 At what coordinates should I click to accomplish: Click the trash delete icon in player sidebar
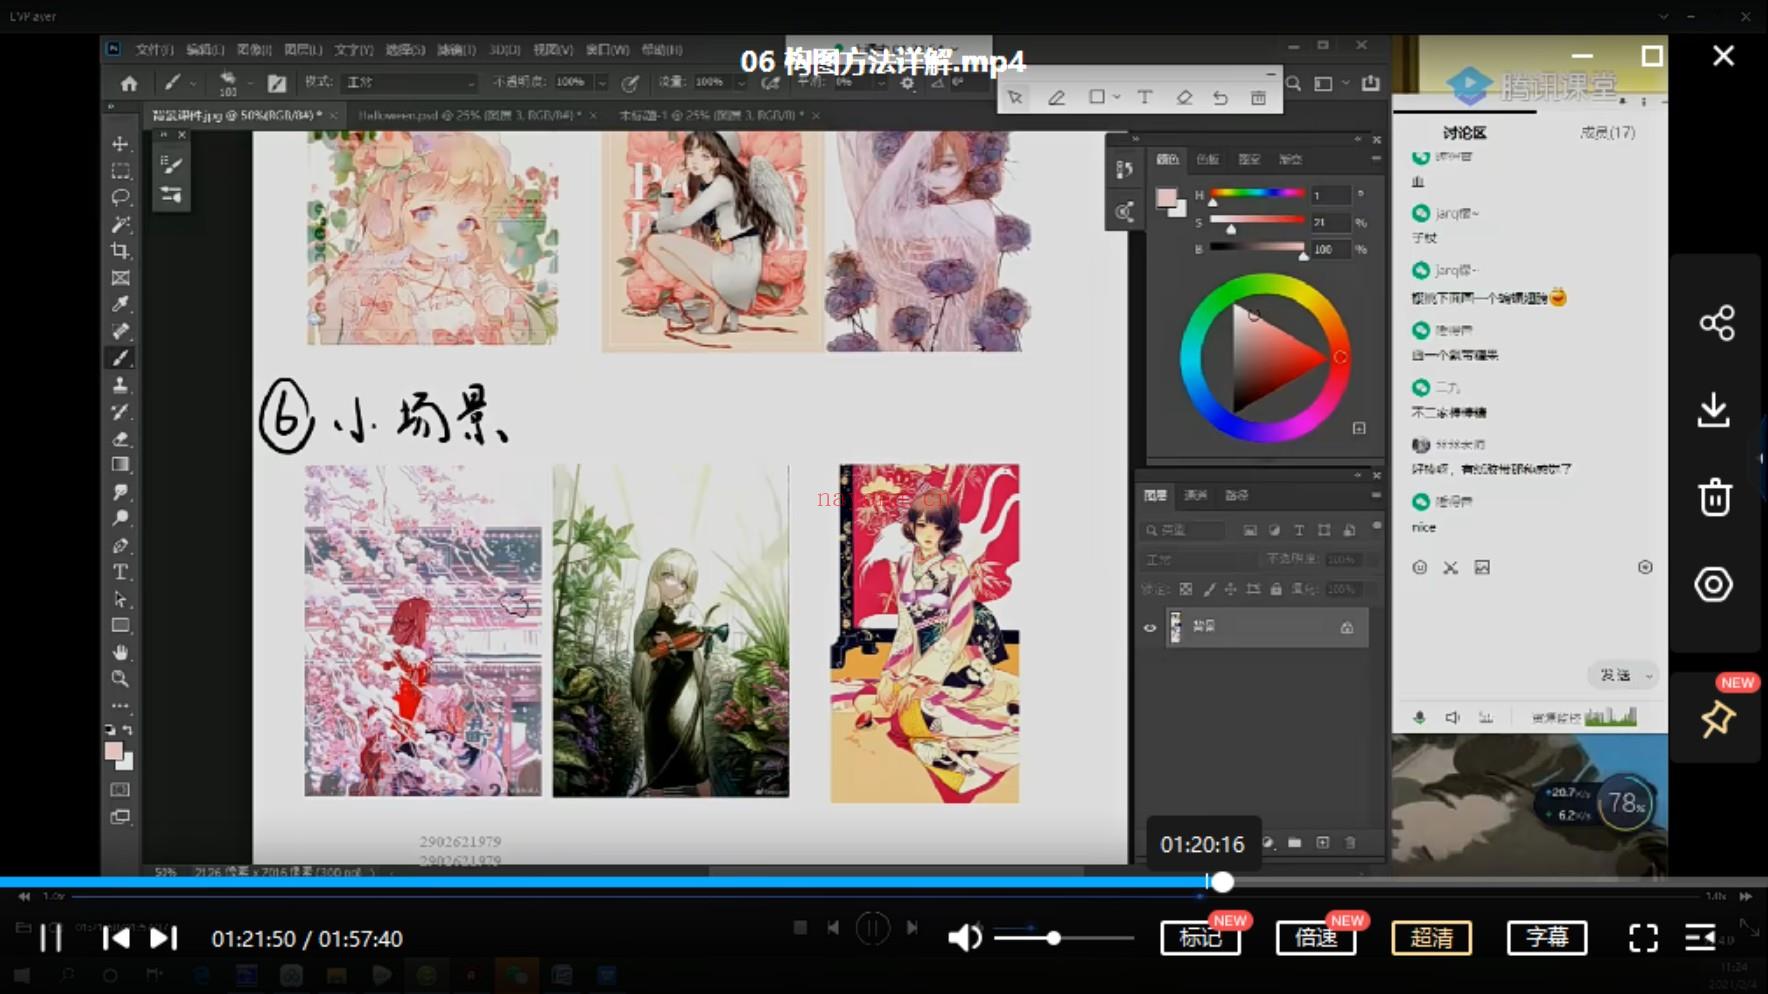click(1715, 497)
